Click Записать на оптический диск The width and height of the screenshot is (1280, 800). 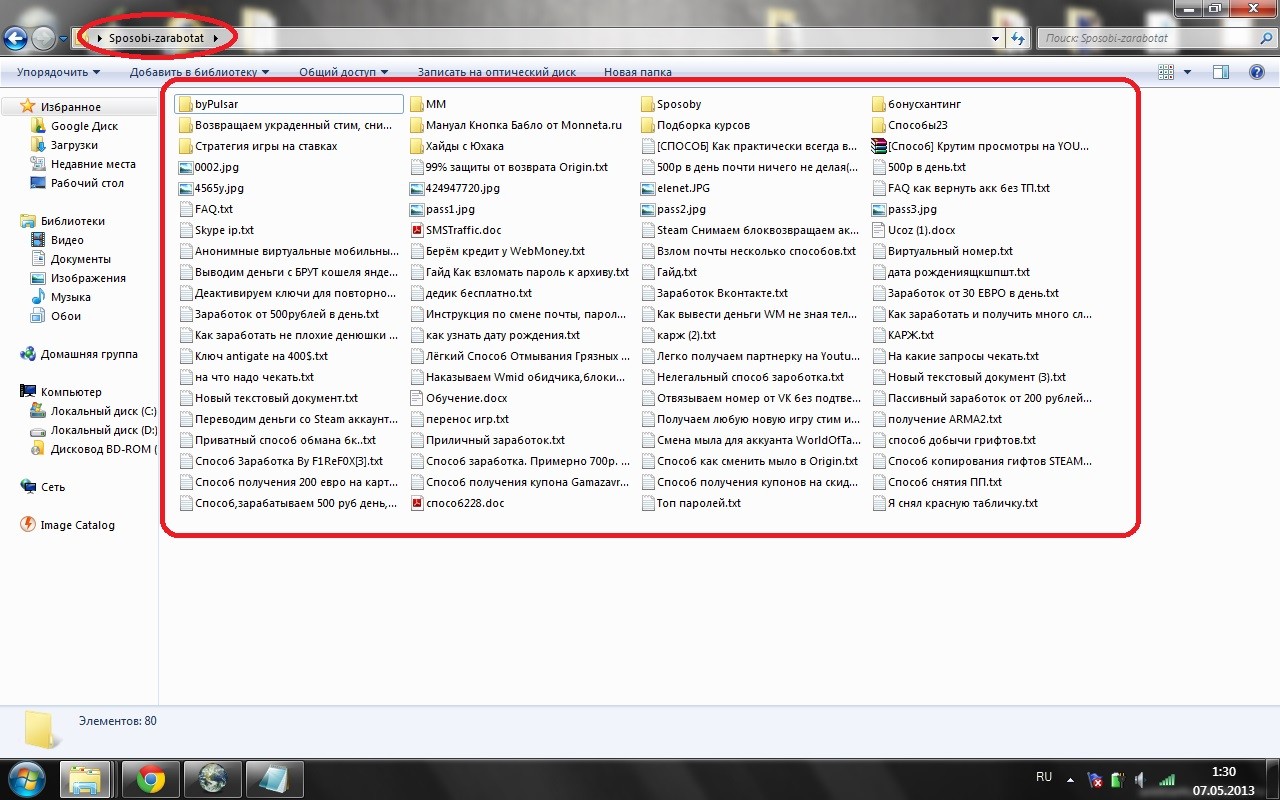click(x=496, y=72)
